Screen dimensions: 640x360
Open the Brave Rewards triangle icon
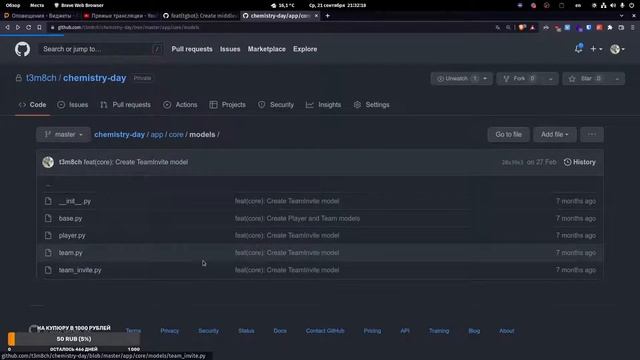532,27
